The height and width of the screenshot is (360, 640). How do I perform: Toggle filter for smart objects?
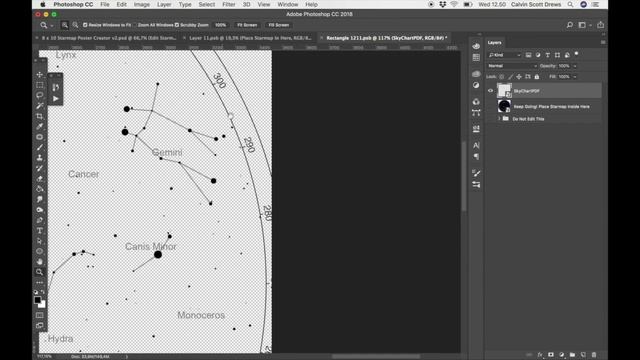tap(567, 55)
